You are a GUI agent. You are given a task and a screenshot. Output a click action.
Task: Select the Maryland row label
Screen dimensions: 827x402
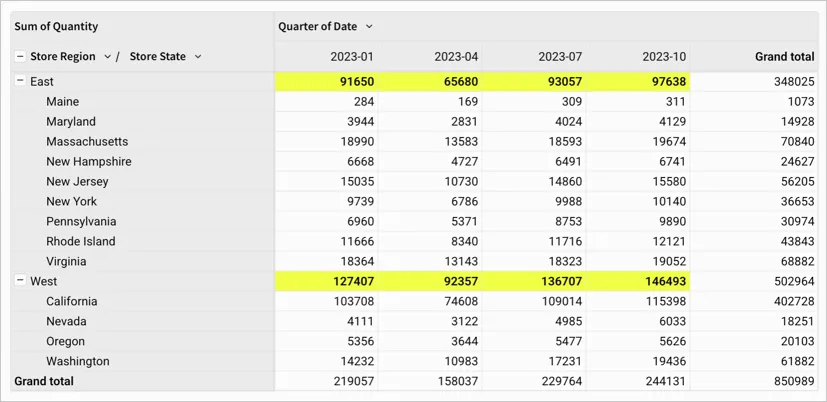(71, 121)
